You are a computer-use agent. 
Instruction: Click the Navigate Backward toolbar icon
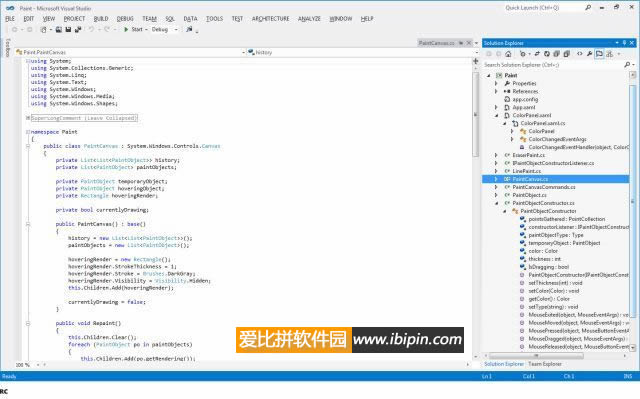tap(15, 29)
